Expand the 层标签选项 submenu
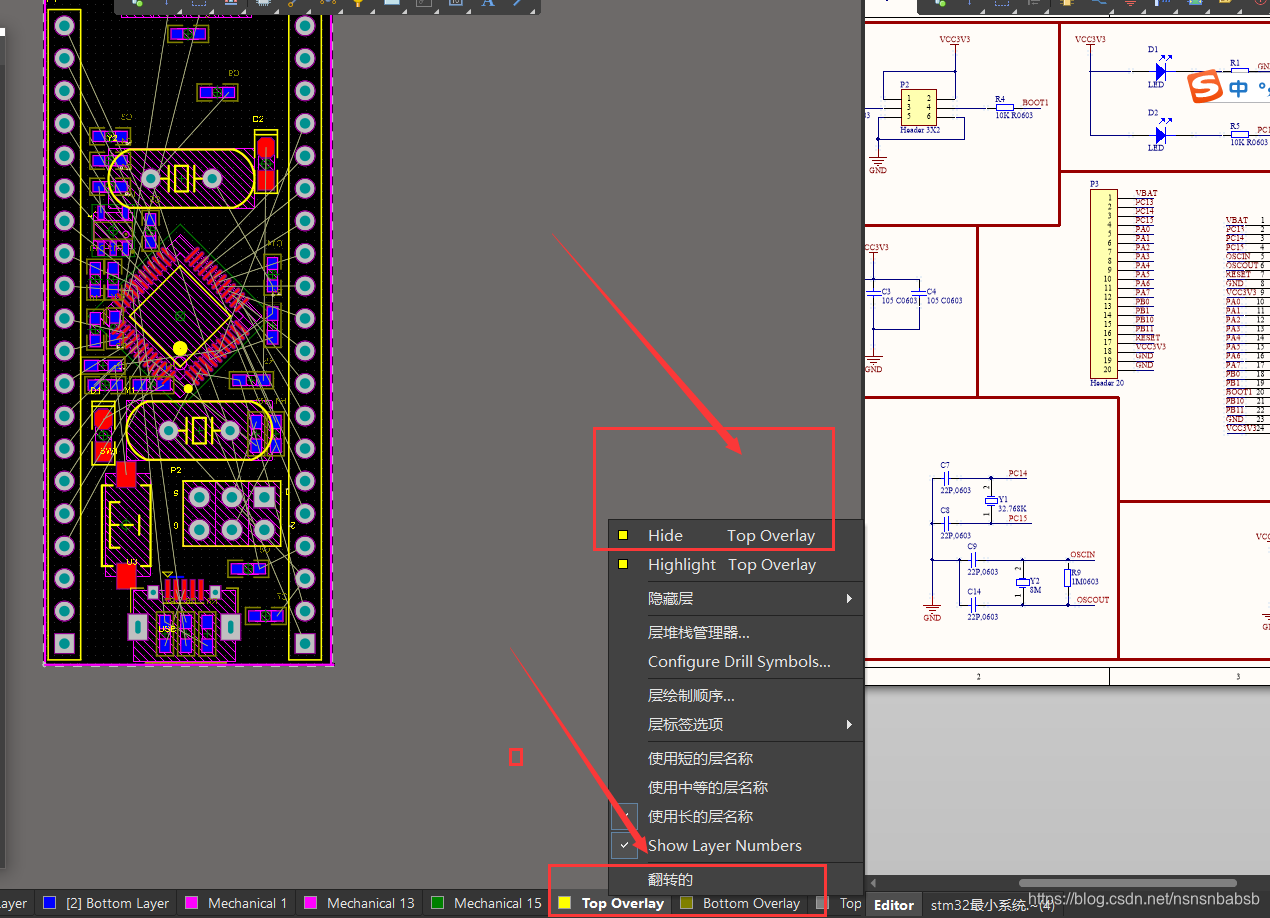 point(736,724)
